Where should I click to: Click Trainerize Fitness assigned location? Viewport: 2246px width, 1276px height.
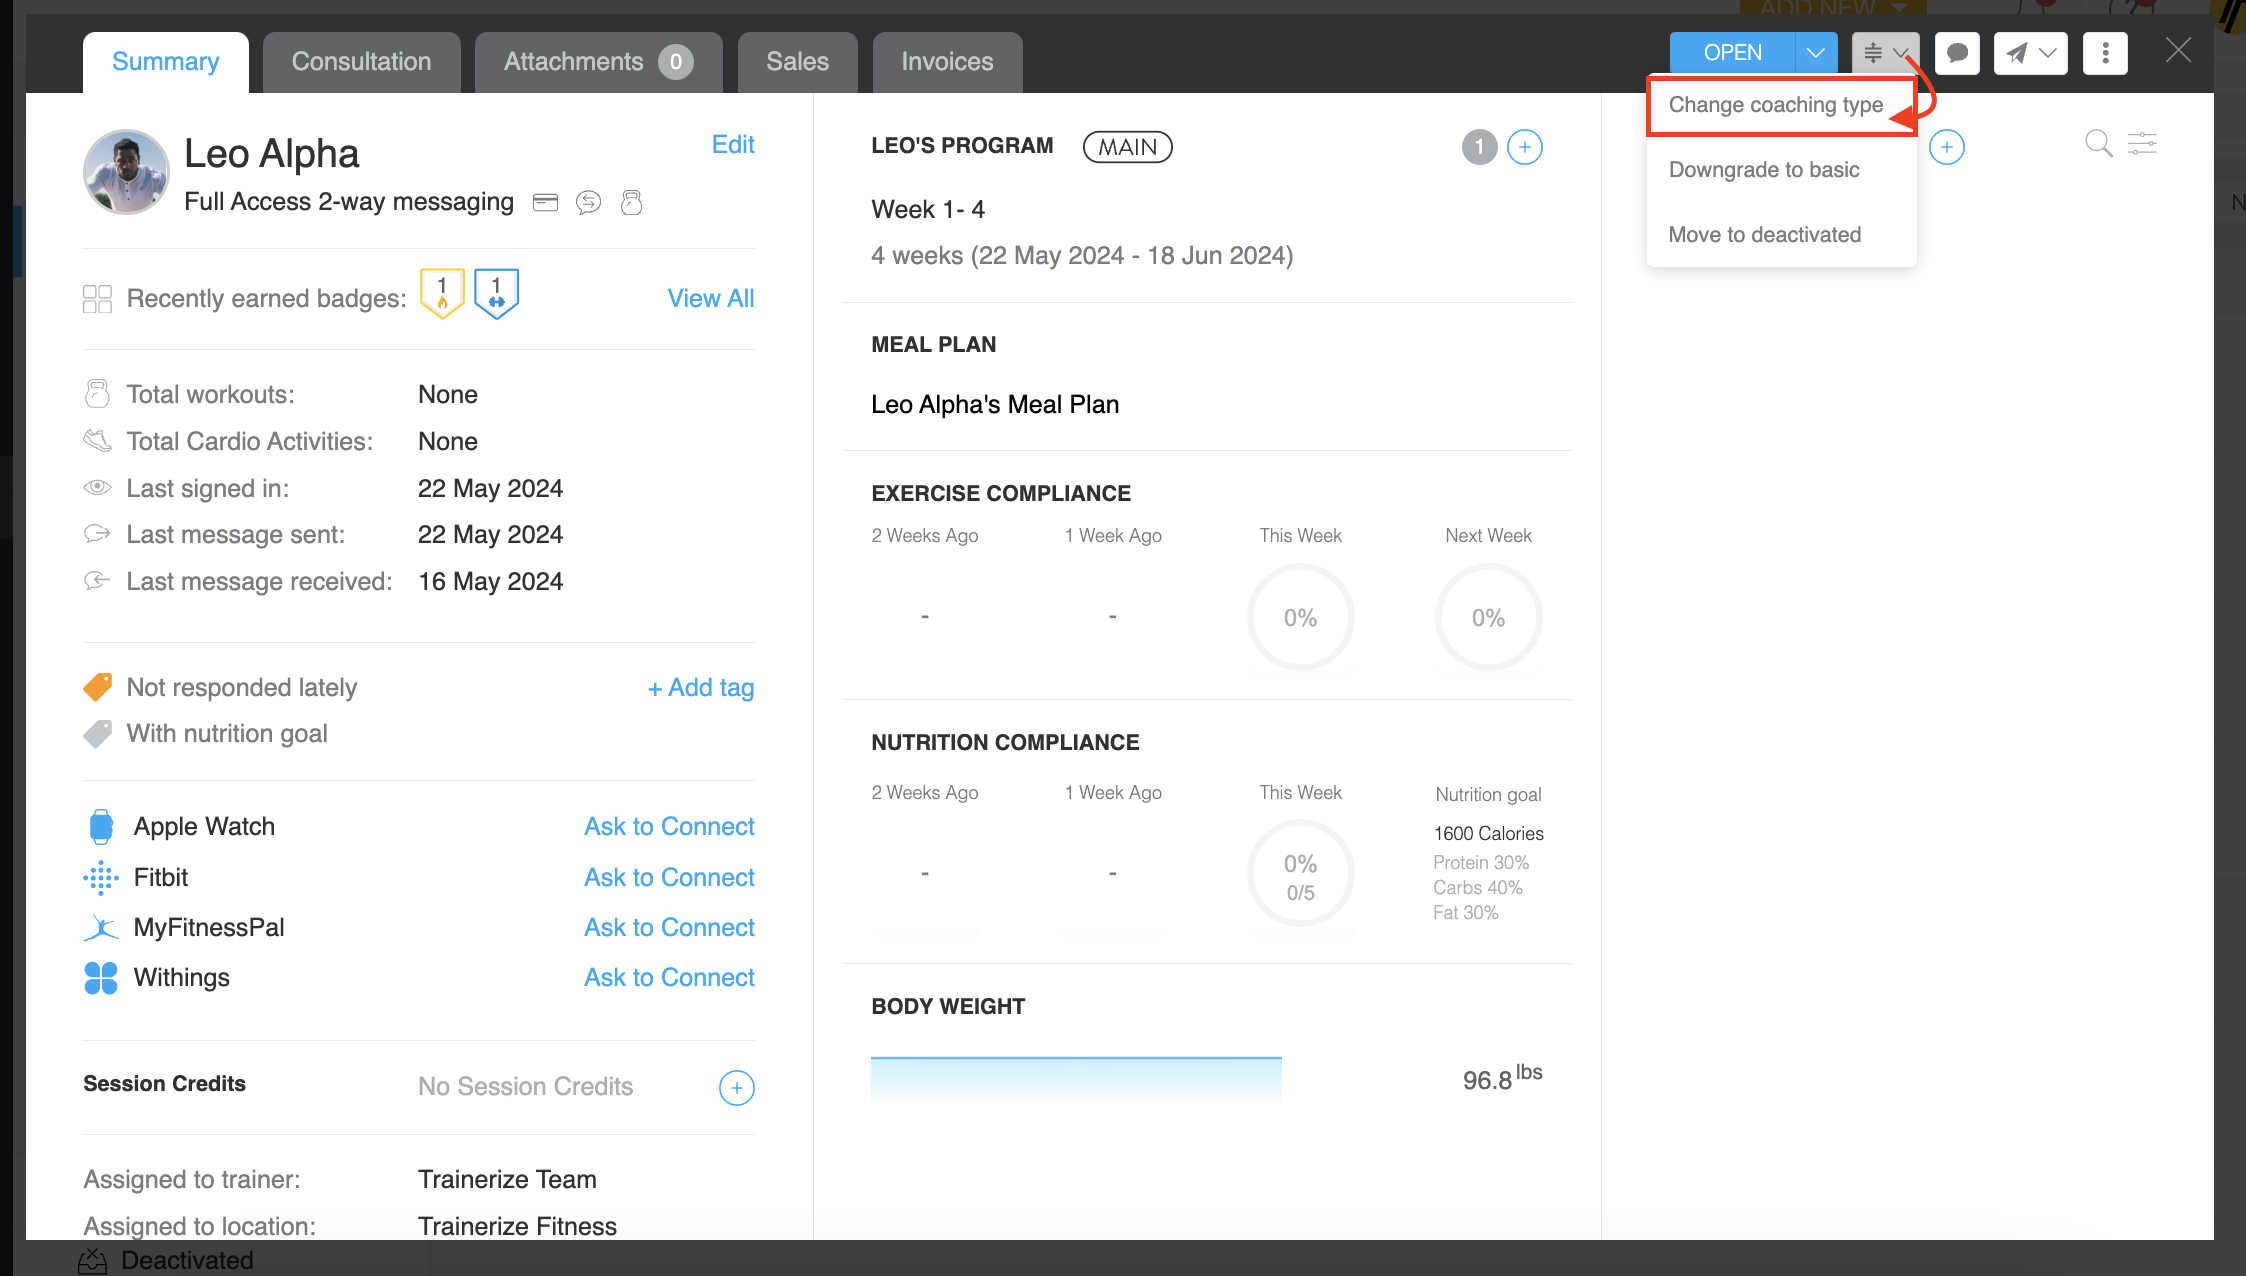click(517, 1226)
